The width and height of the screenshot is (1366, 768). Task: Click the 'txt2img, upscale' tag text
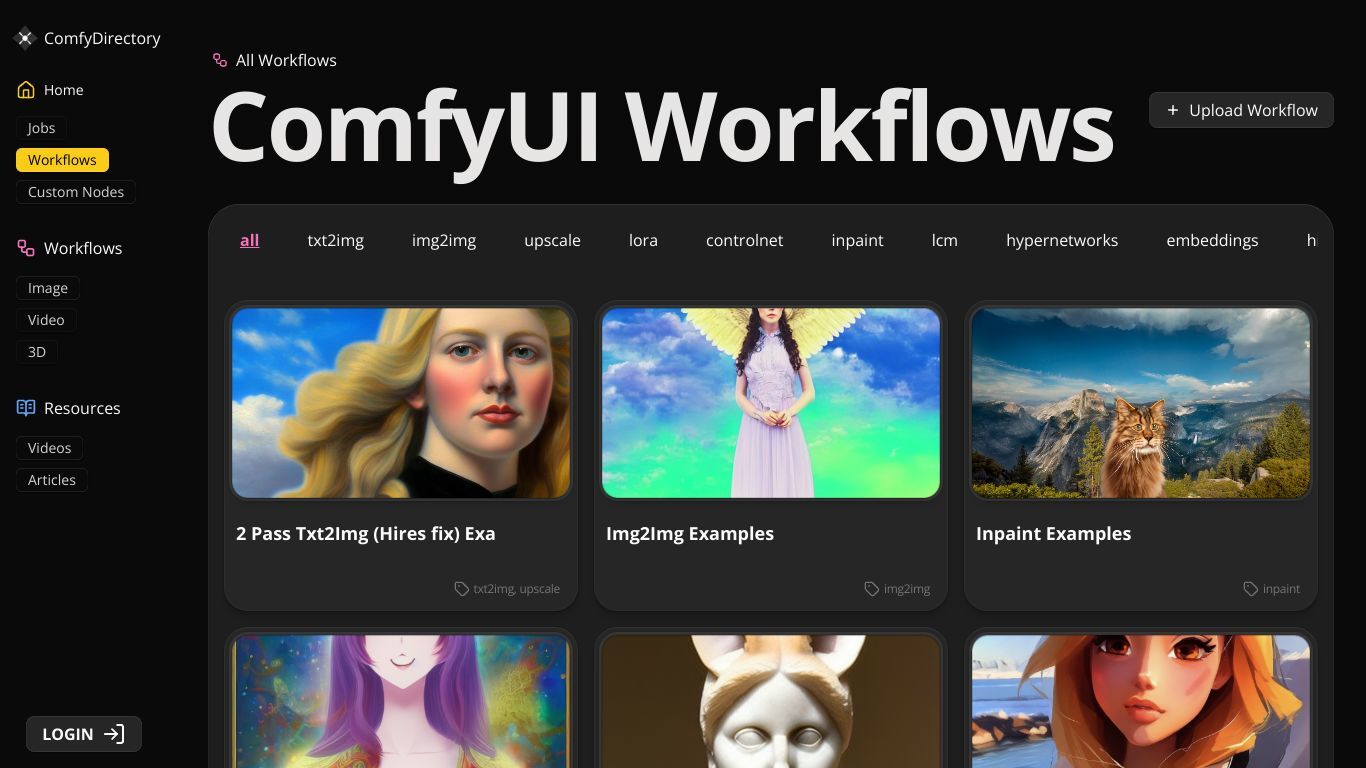(517, 589)
